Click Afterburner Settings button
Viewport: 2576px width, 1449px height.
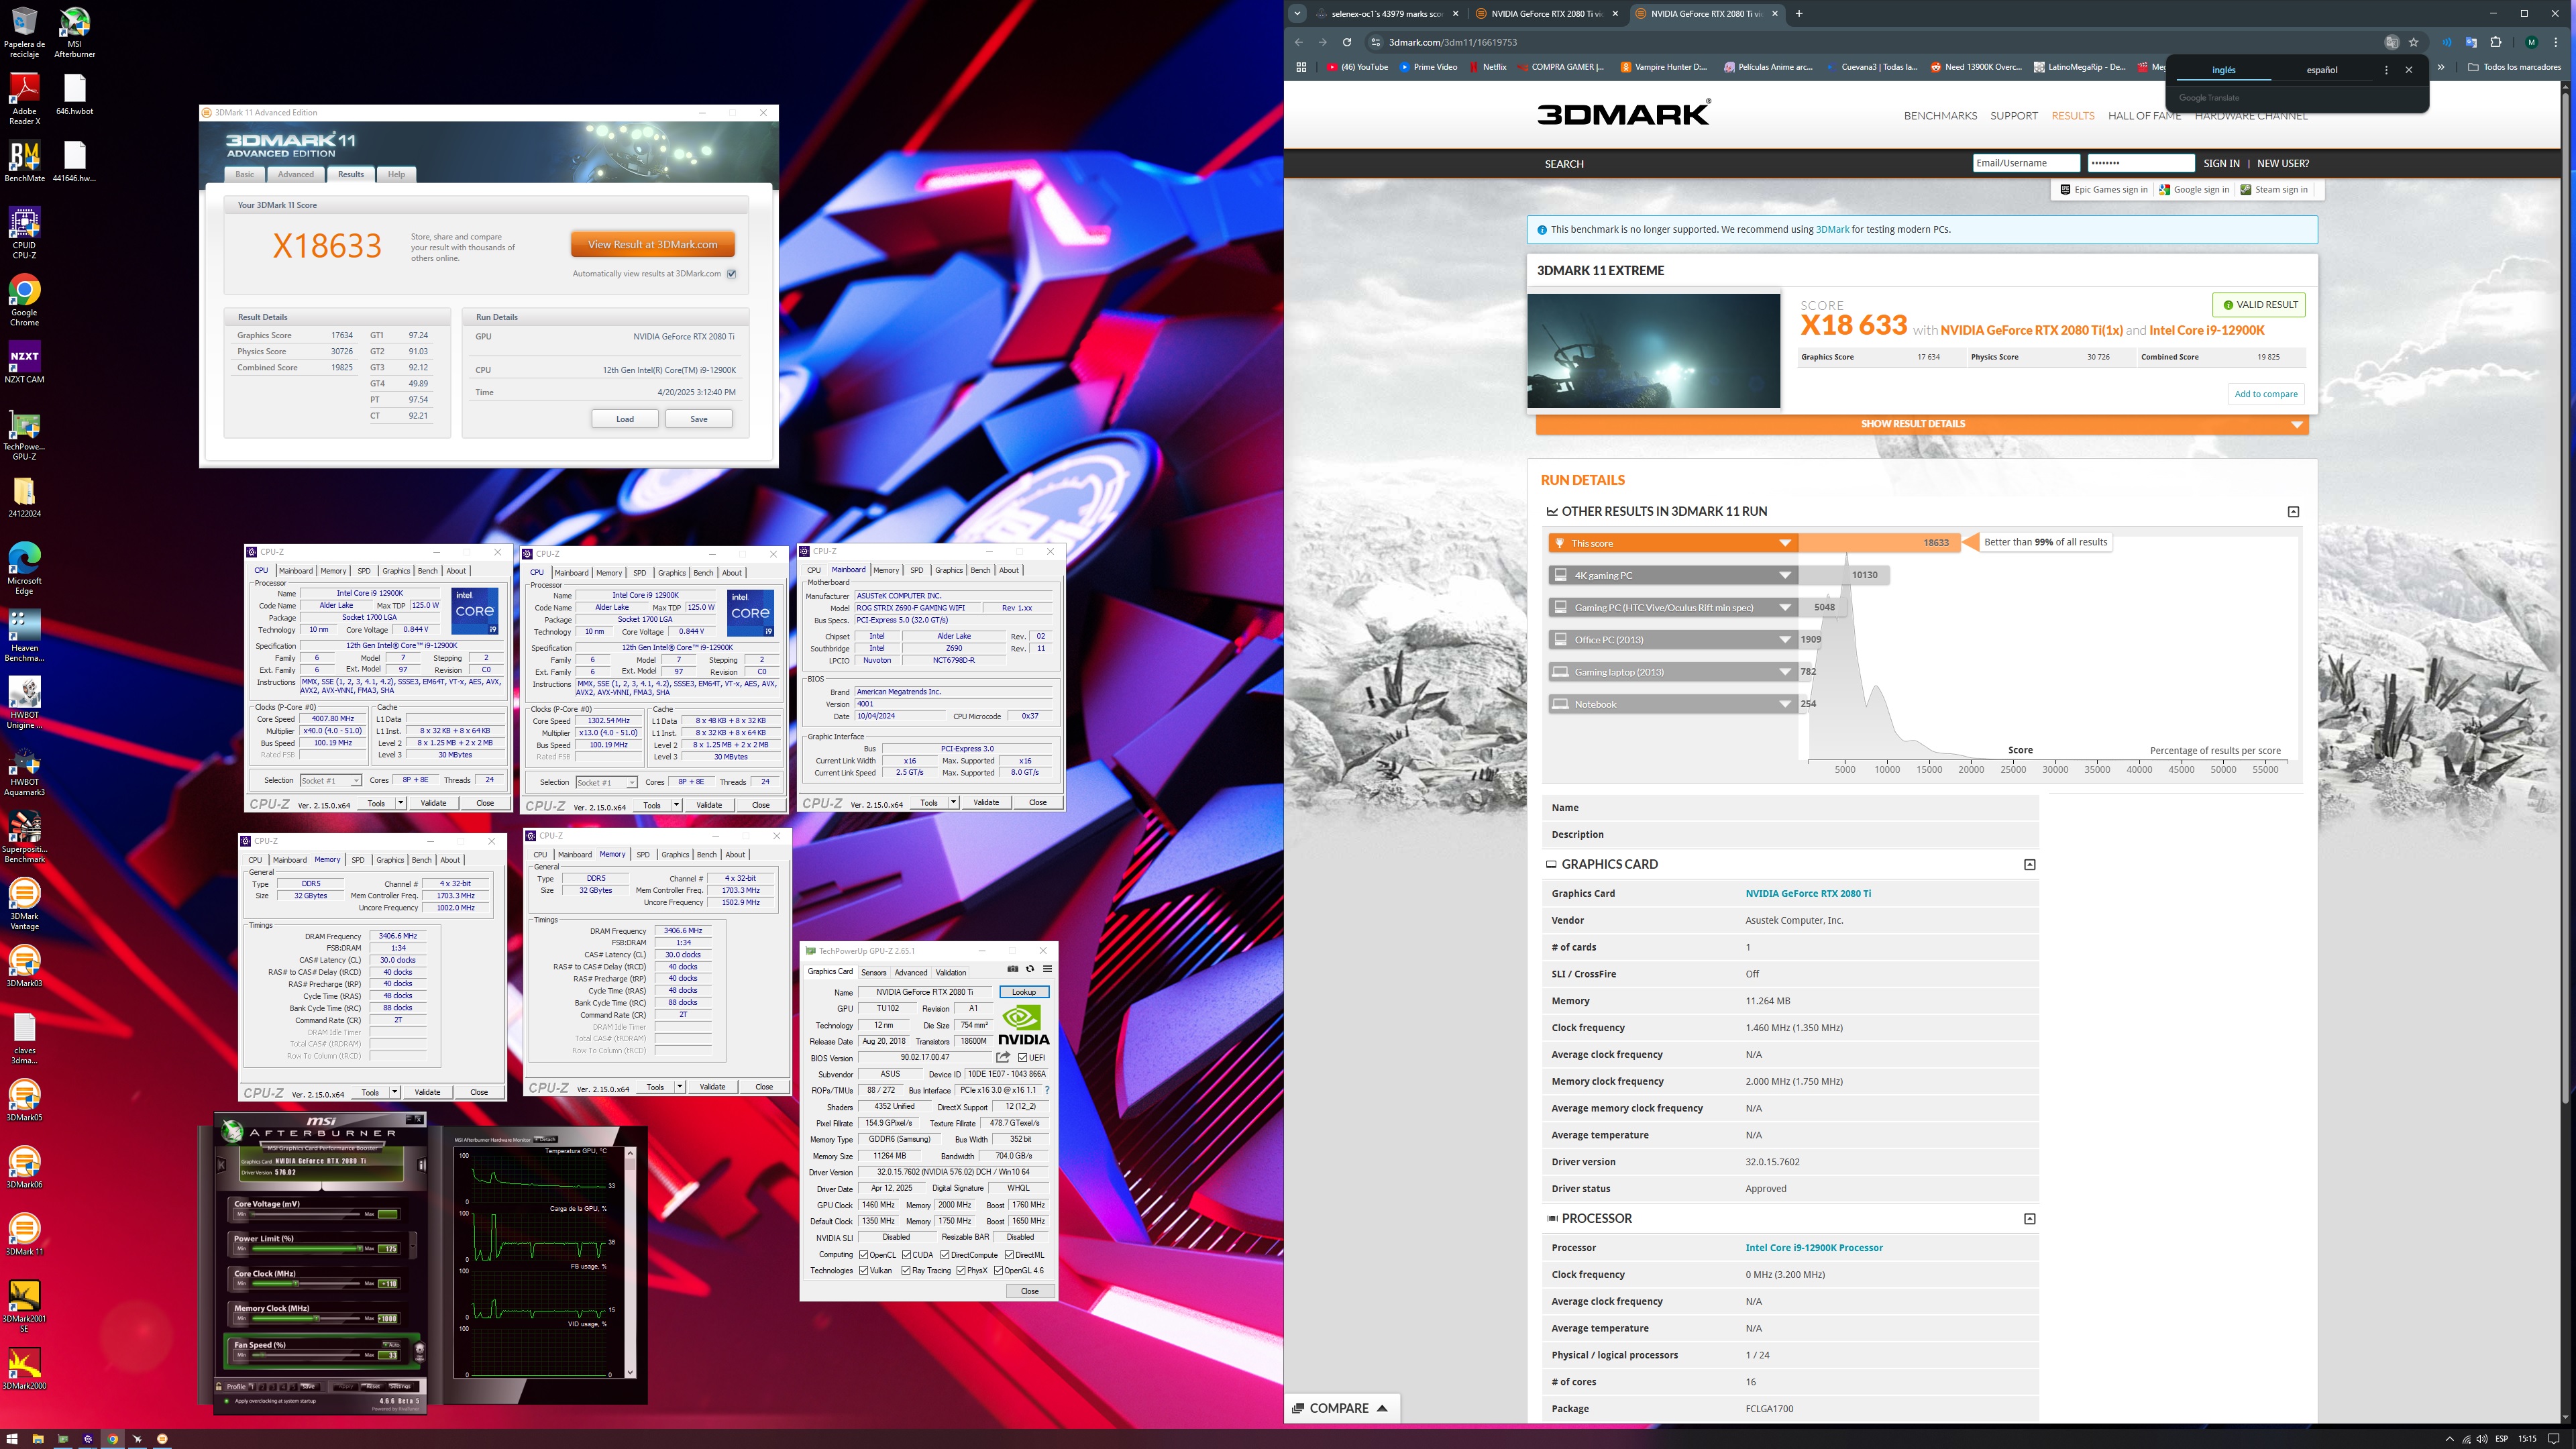point(400,1387)
